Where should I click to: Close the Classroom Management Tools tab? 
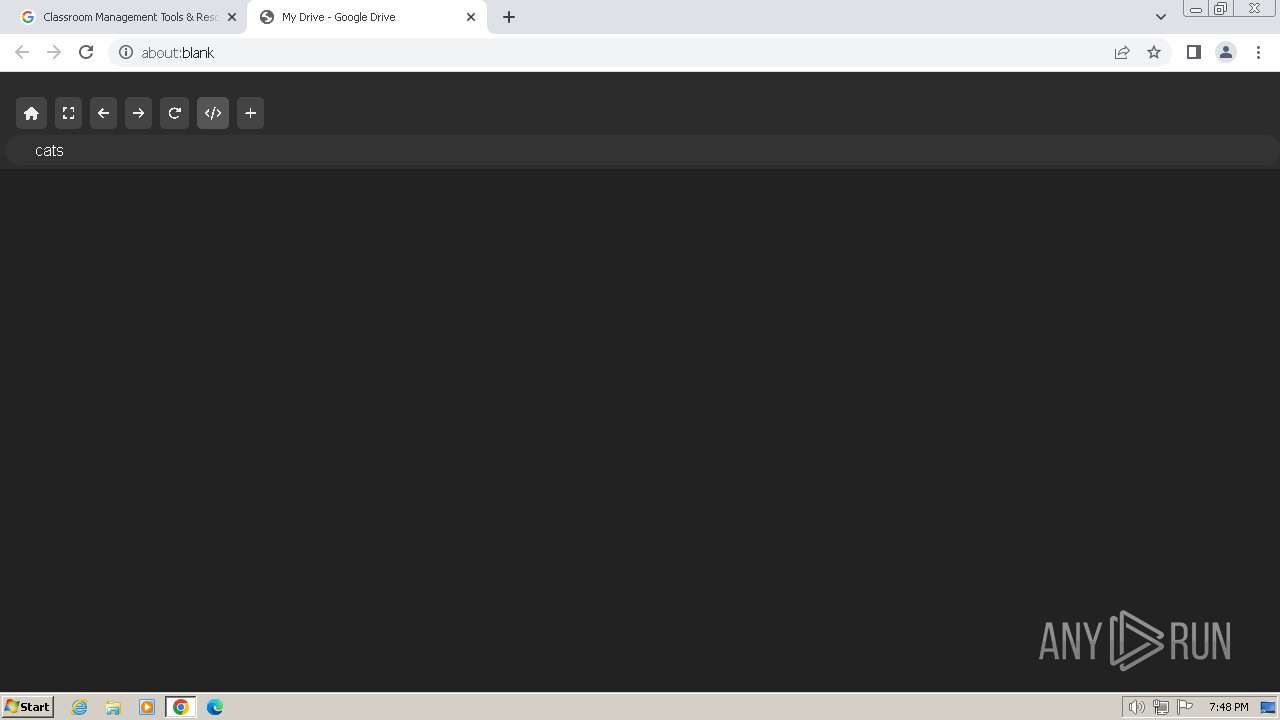coord(232,17)
